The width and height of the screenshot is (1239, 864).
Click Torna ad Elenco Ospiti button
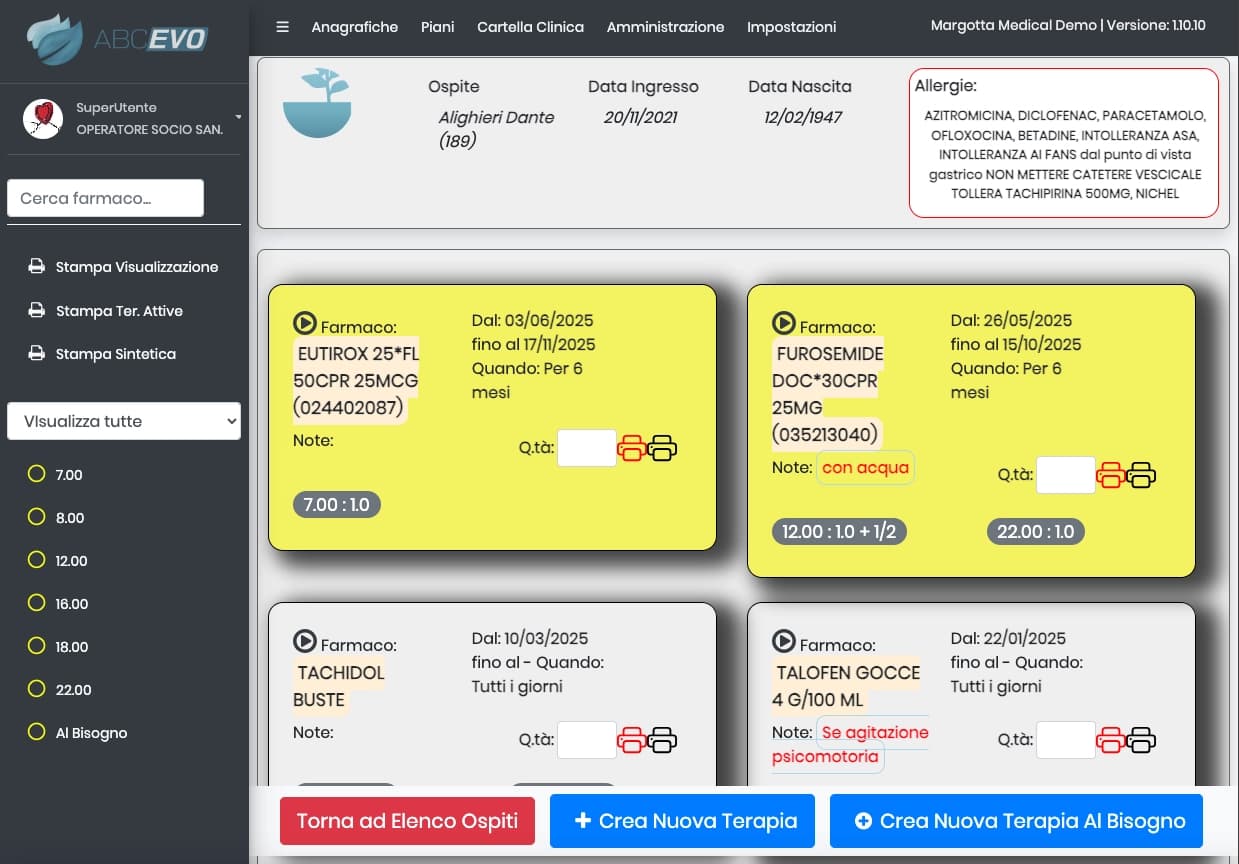click(407, 821)
